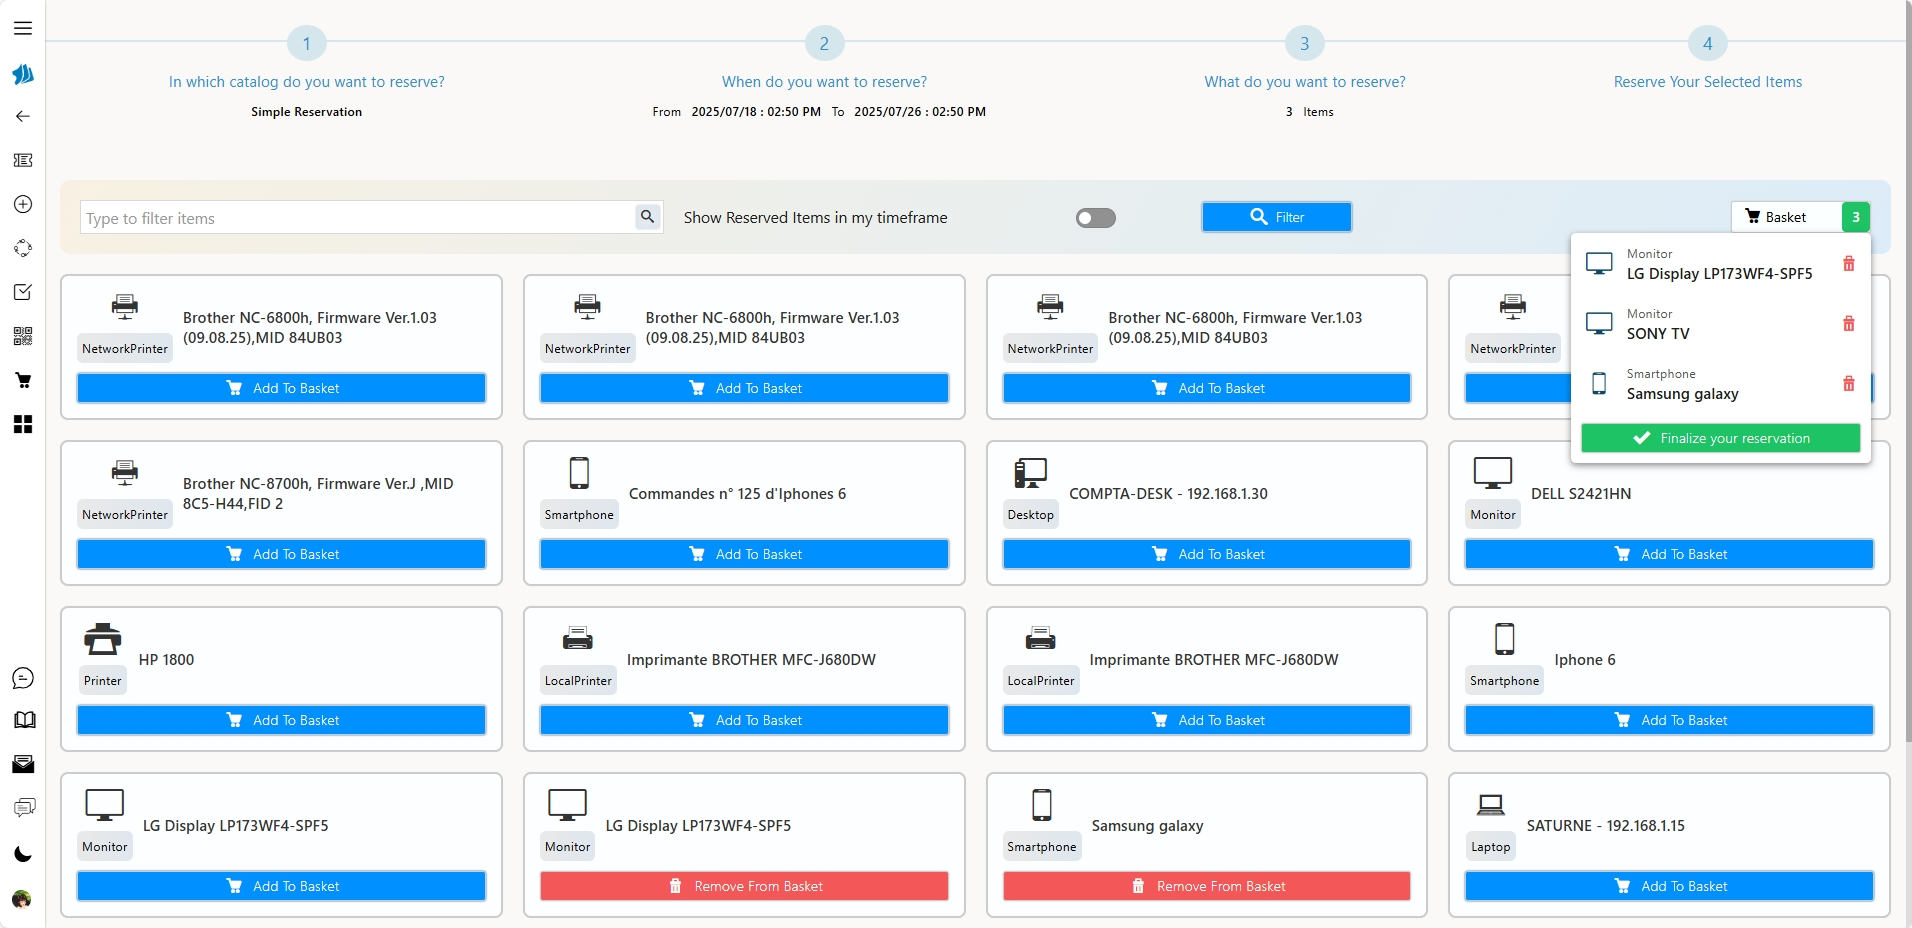This screenshot has width=1912, height=928.
Task: Click the back arrow in the sidebar
Action: (23, 116)
